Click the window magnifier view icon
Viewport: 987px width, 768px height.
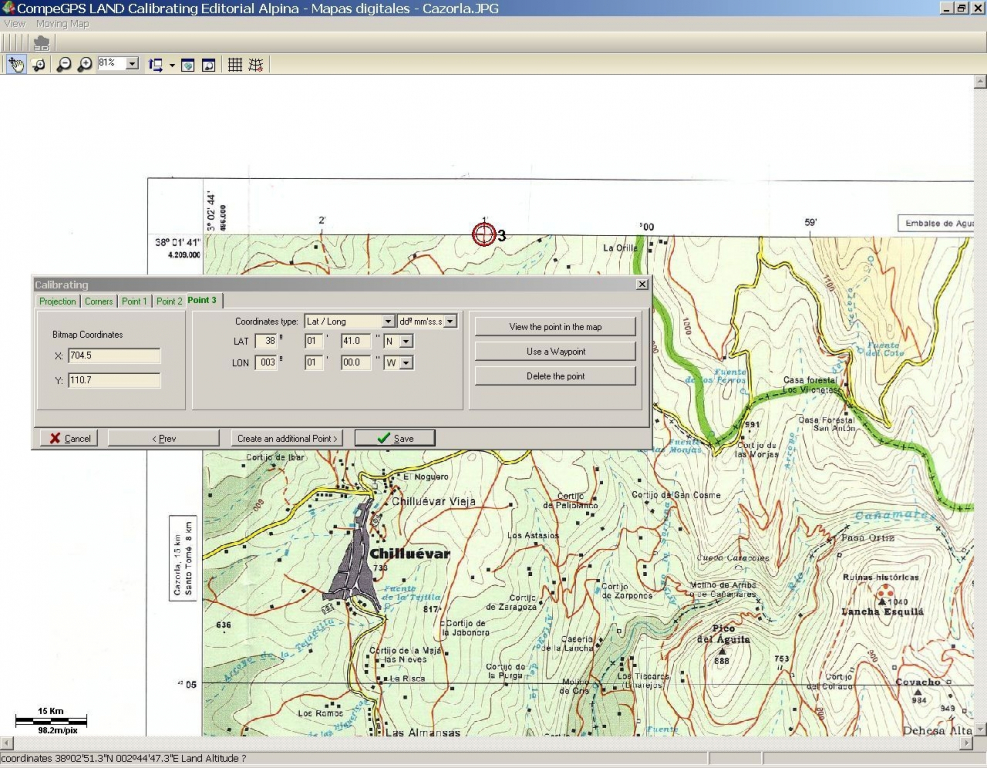208,64
